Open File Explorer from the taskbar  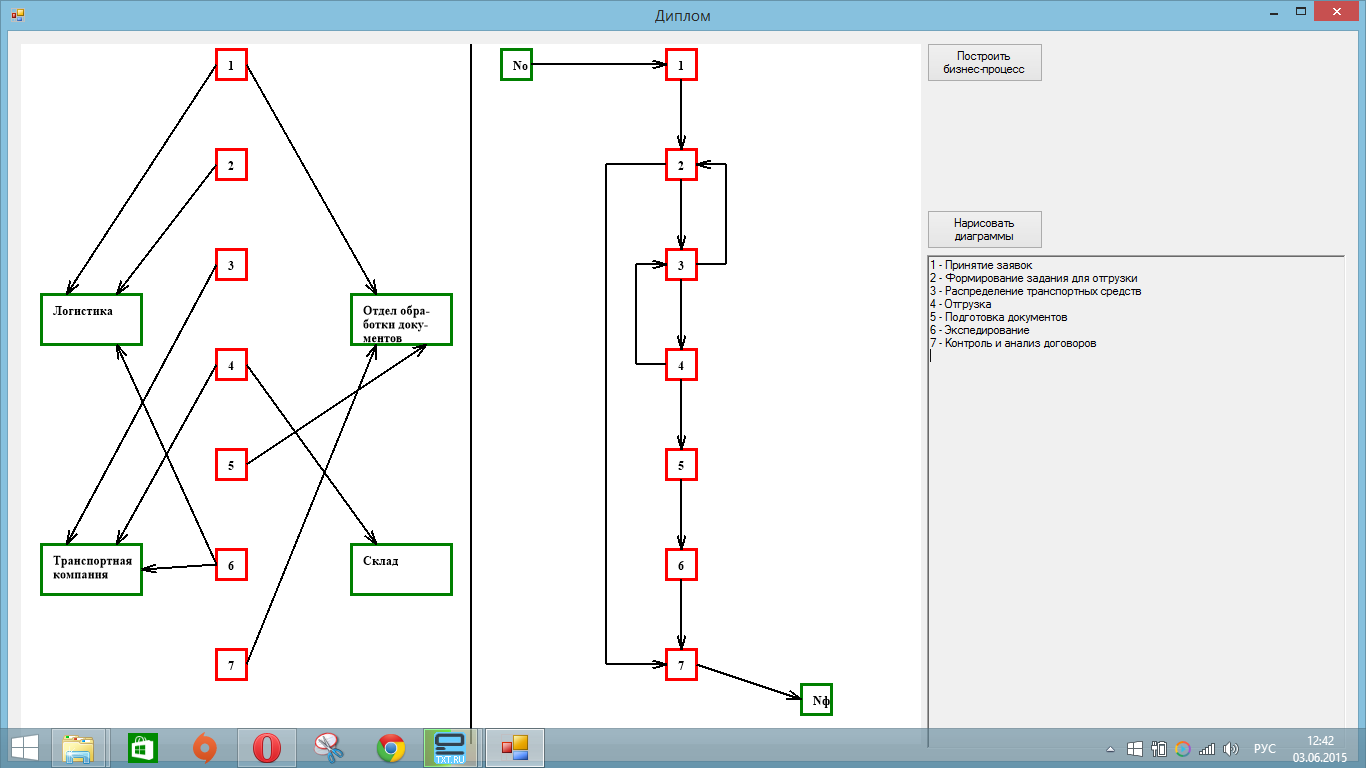pyautogui.click(x=79, y=748)
